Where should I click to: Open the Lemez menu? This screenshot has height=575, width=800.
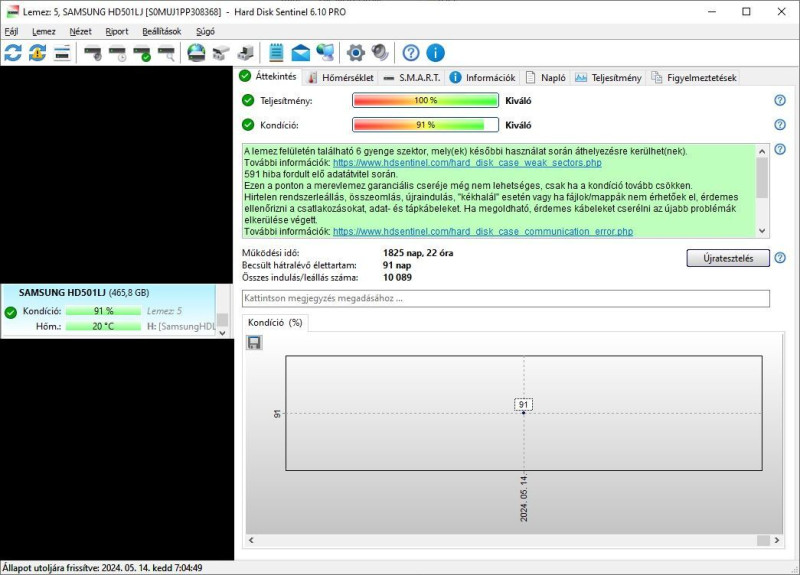click(44, 32)
